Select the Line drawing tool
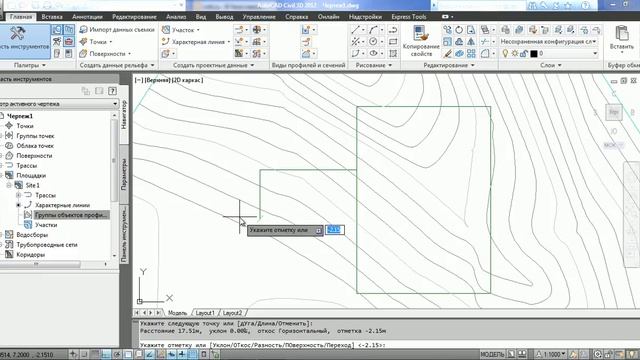 coord(355,30)
